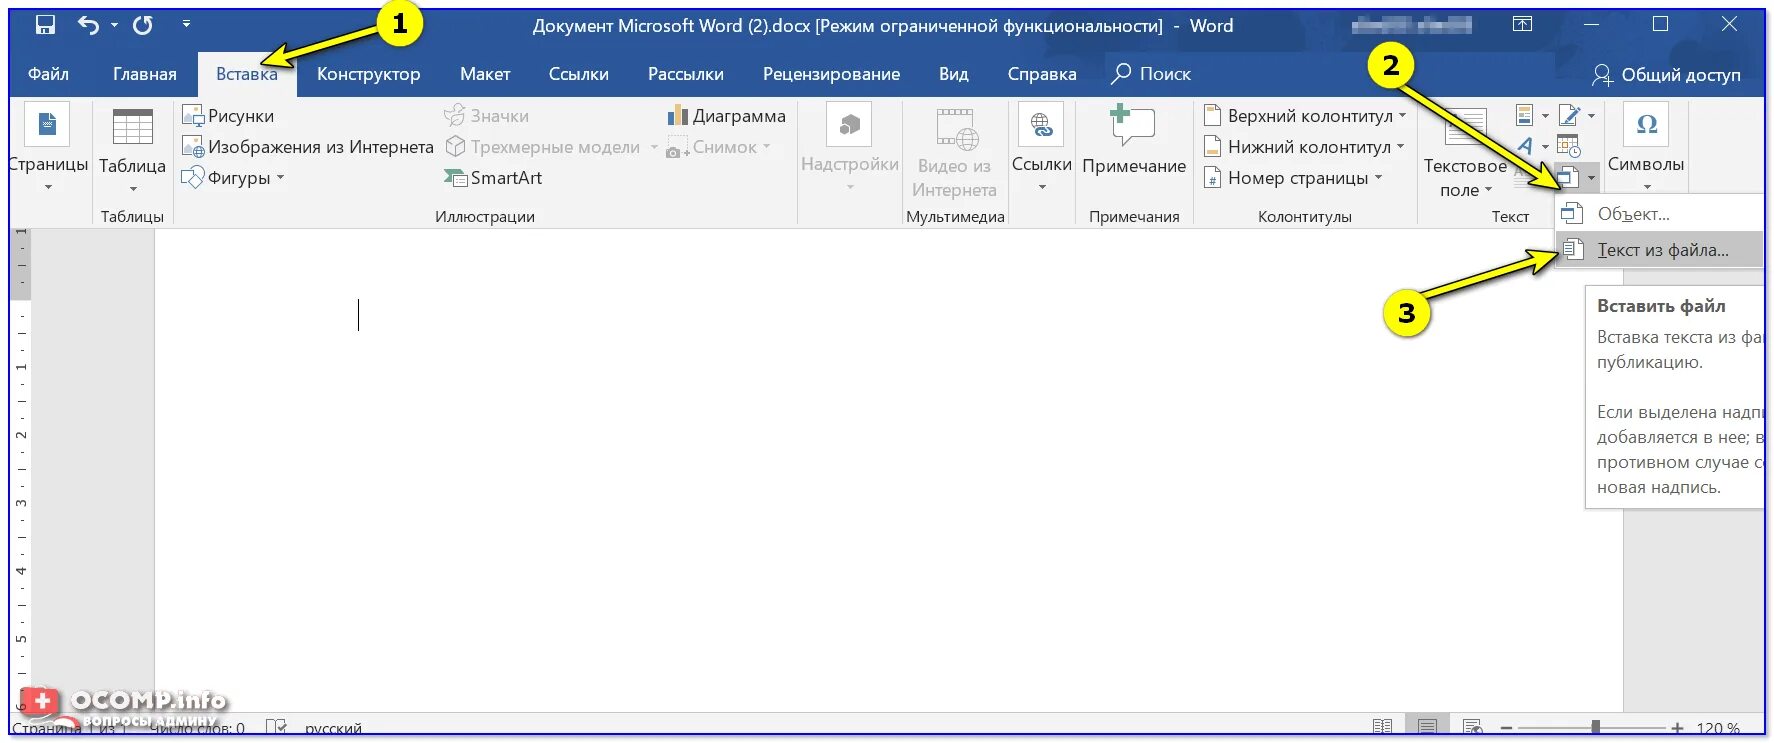Click the Общий доступ share button
Viewport: 1774px width, 743px height.
(x=1666, y=75)
